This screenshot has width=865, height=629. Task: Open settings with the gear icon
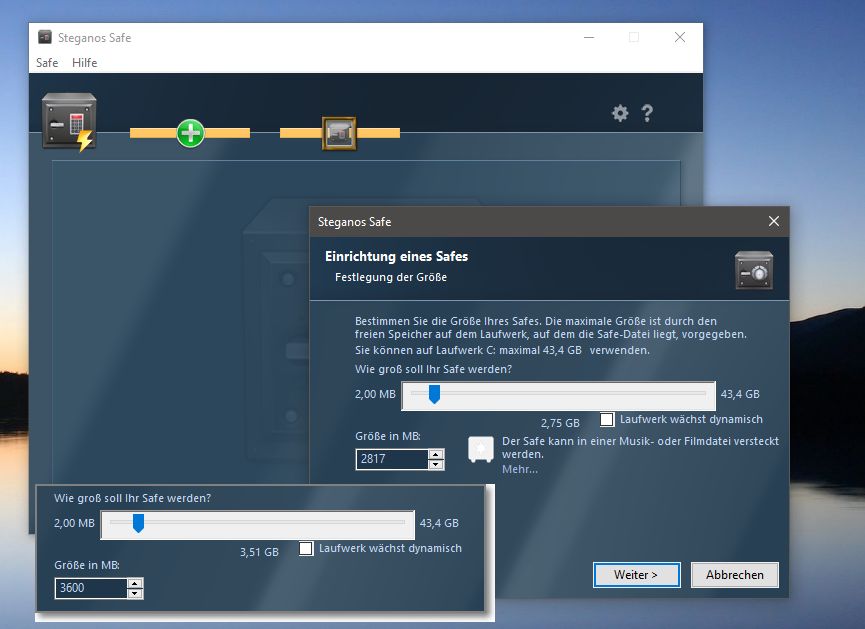(x=620, y=113)
